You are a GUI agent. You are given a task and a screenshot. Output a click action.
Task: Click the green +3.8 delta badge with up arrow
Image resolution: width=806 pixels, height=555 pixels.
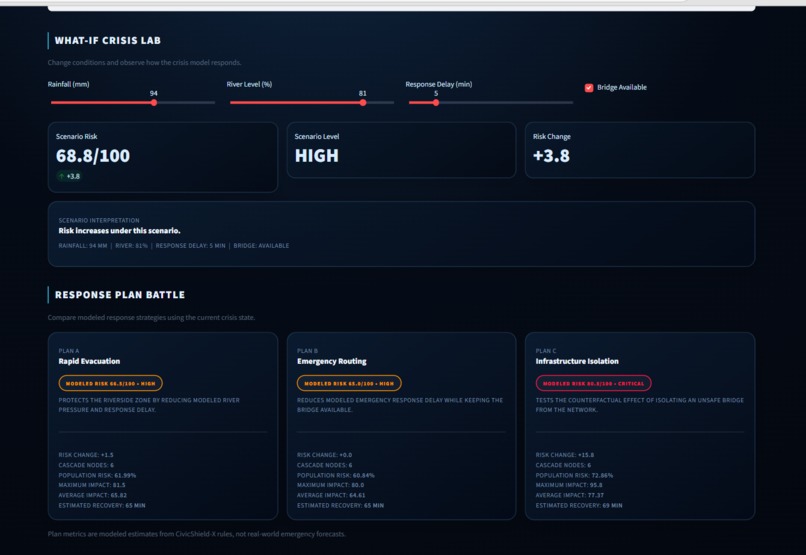(69, 176)
